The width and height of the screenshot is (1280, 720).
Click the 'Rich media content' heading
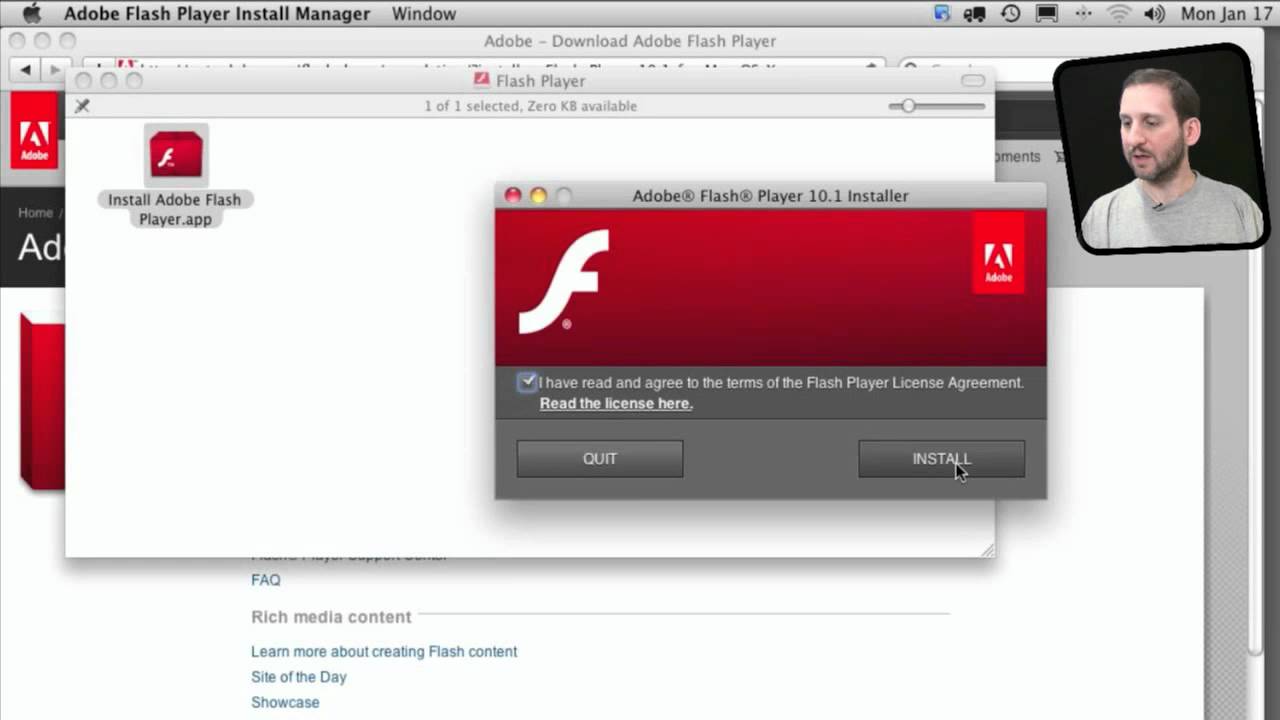click(x=331, y=617)
